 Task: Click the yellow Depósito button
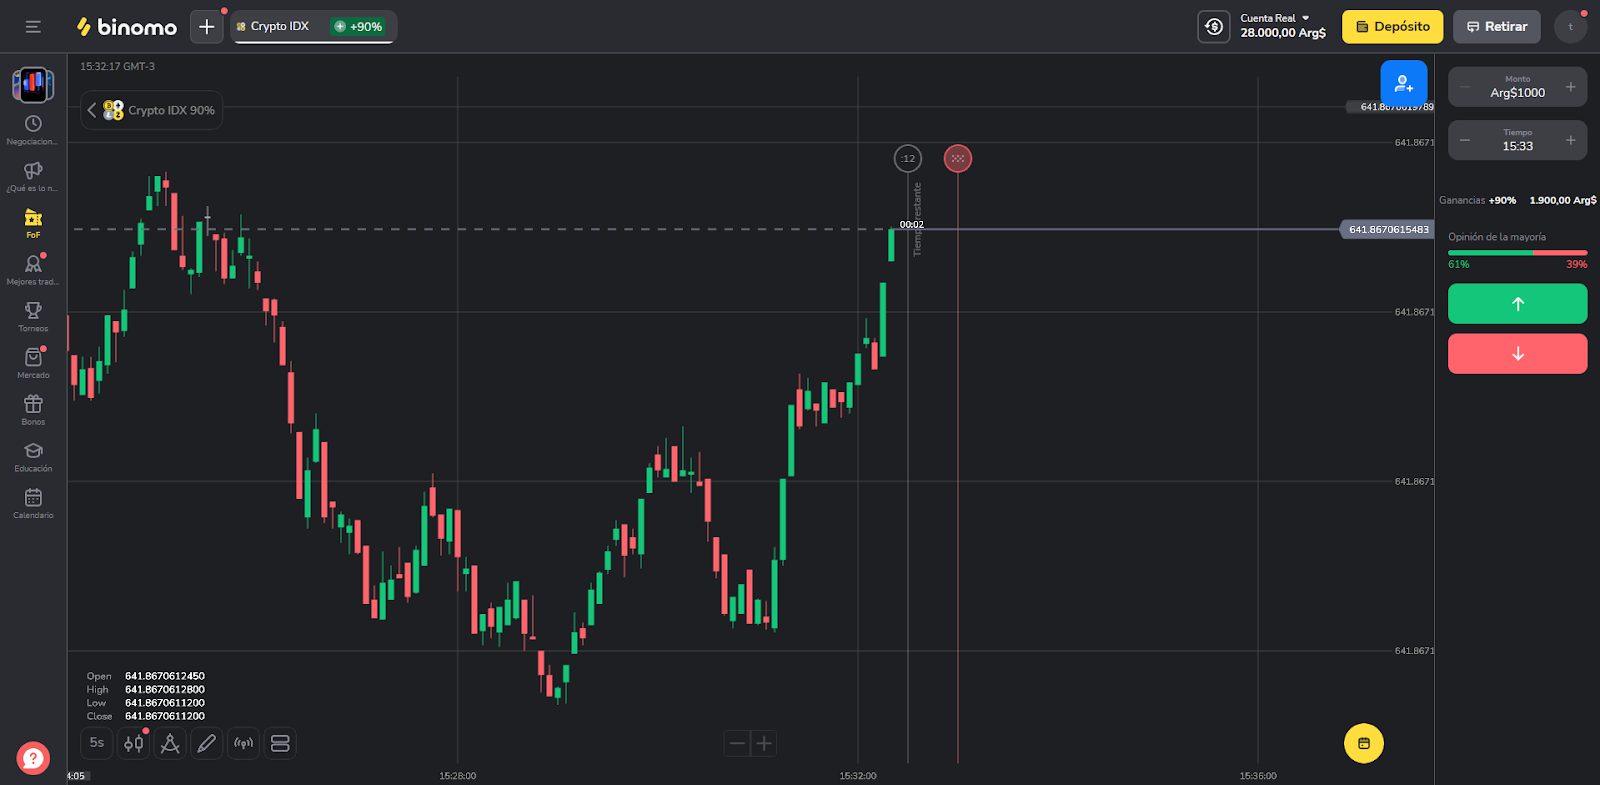pos(1392,27)
